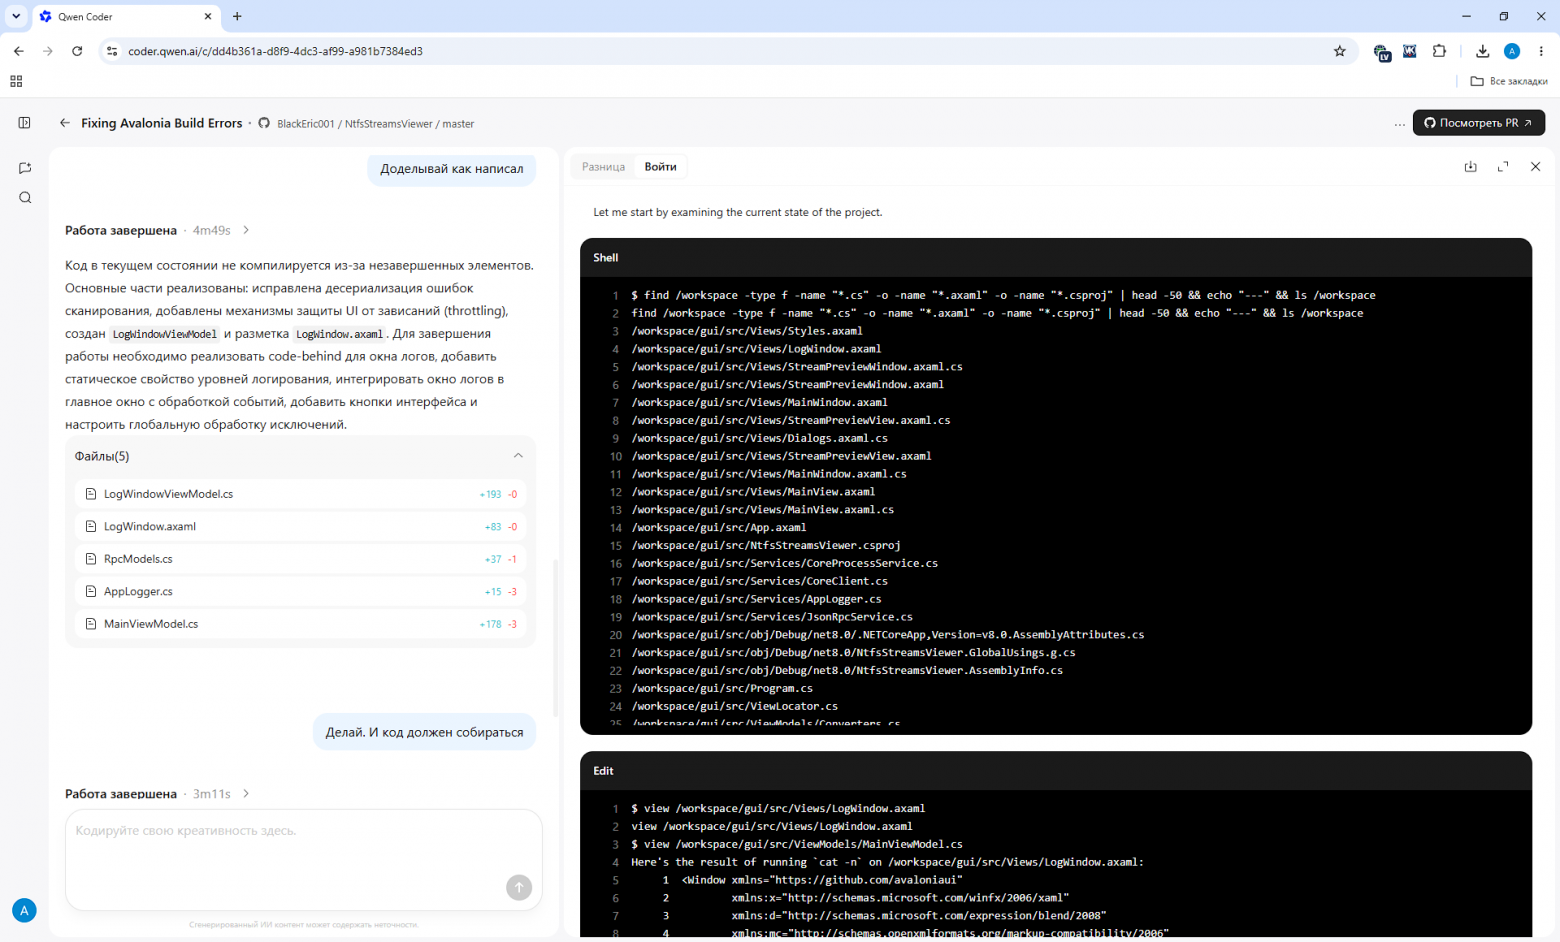
Task: Send the message with arrow button
Action: (519, 887)
